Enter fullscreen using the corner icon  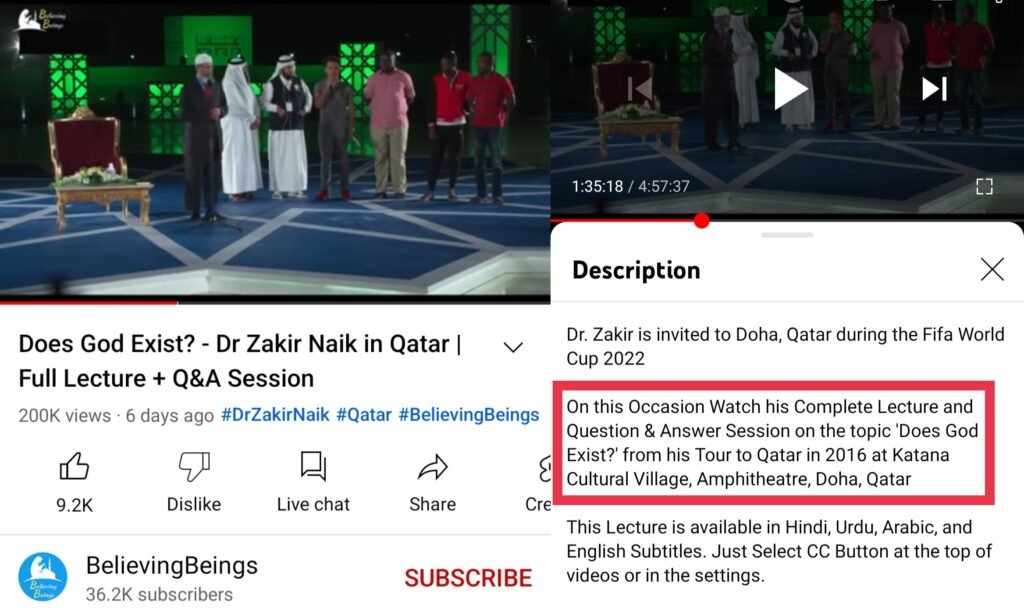click(984, 187)
